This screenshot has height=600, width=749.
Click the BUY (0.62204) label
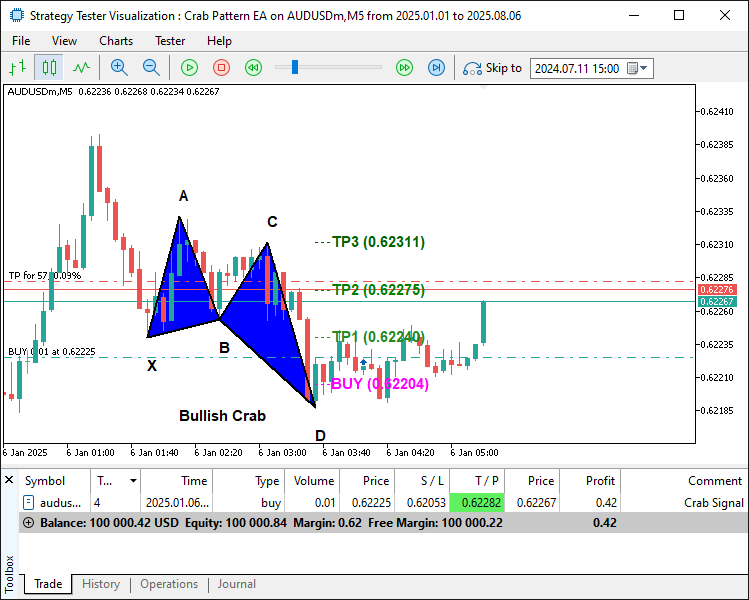coord(380,384)
